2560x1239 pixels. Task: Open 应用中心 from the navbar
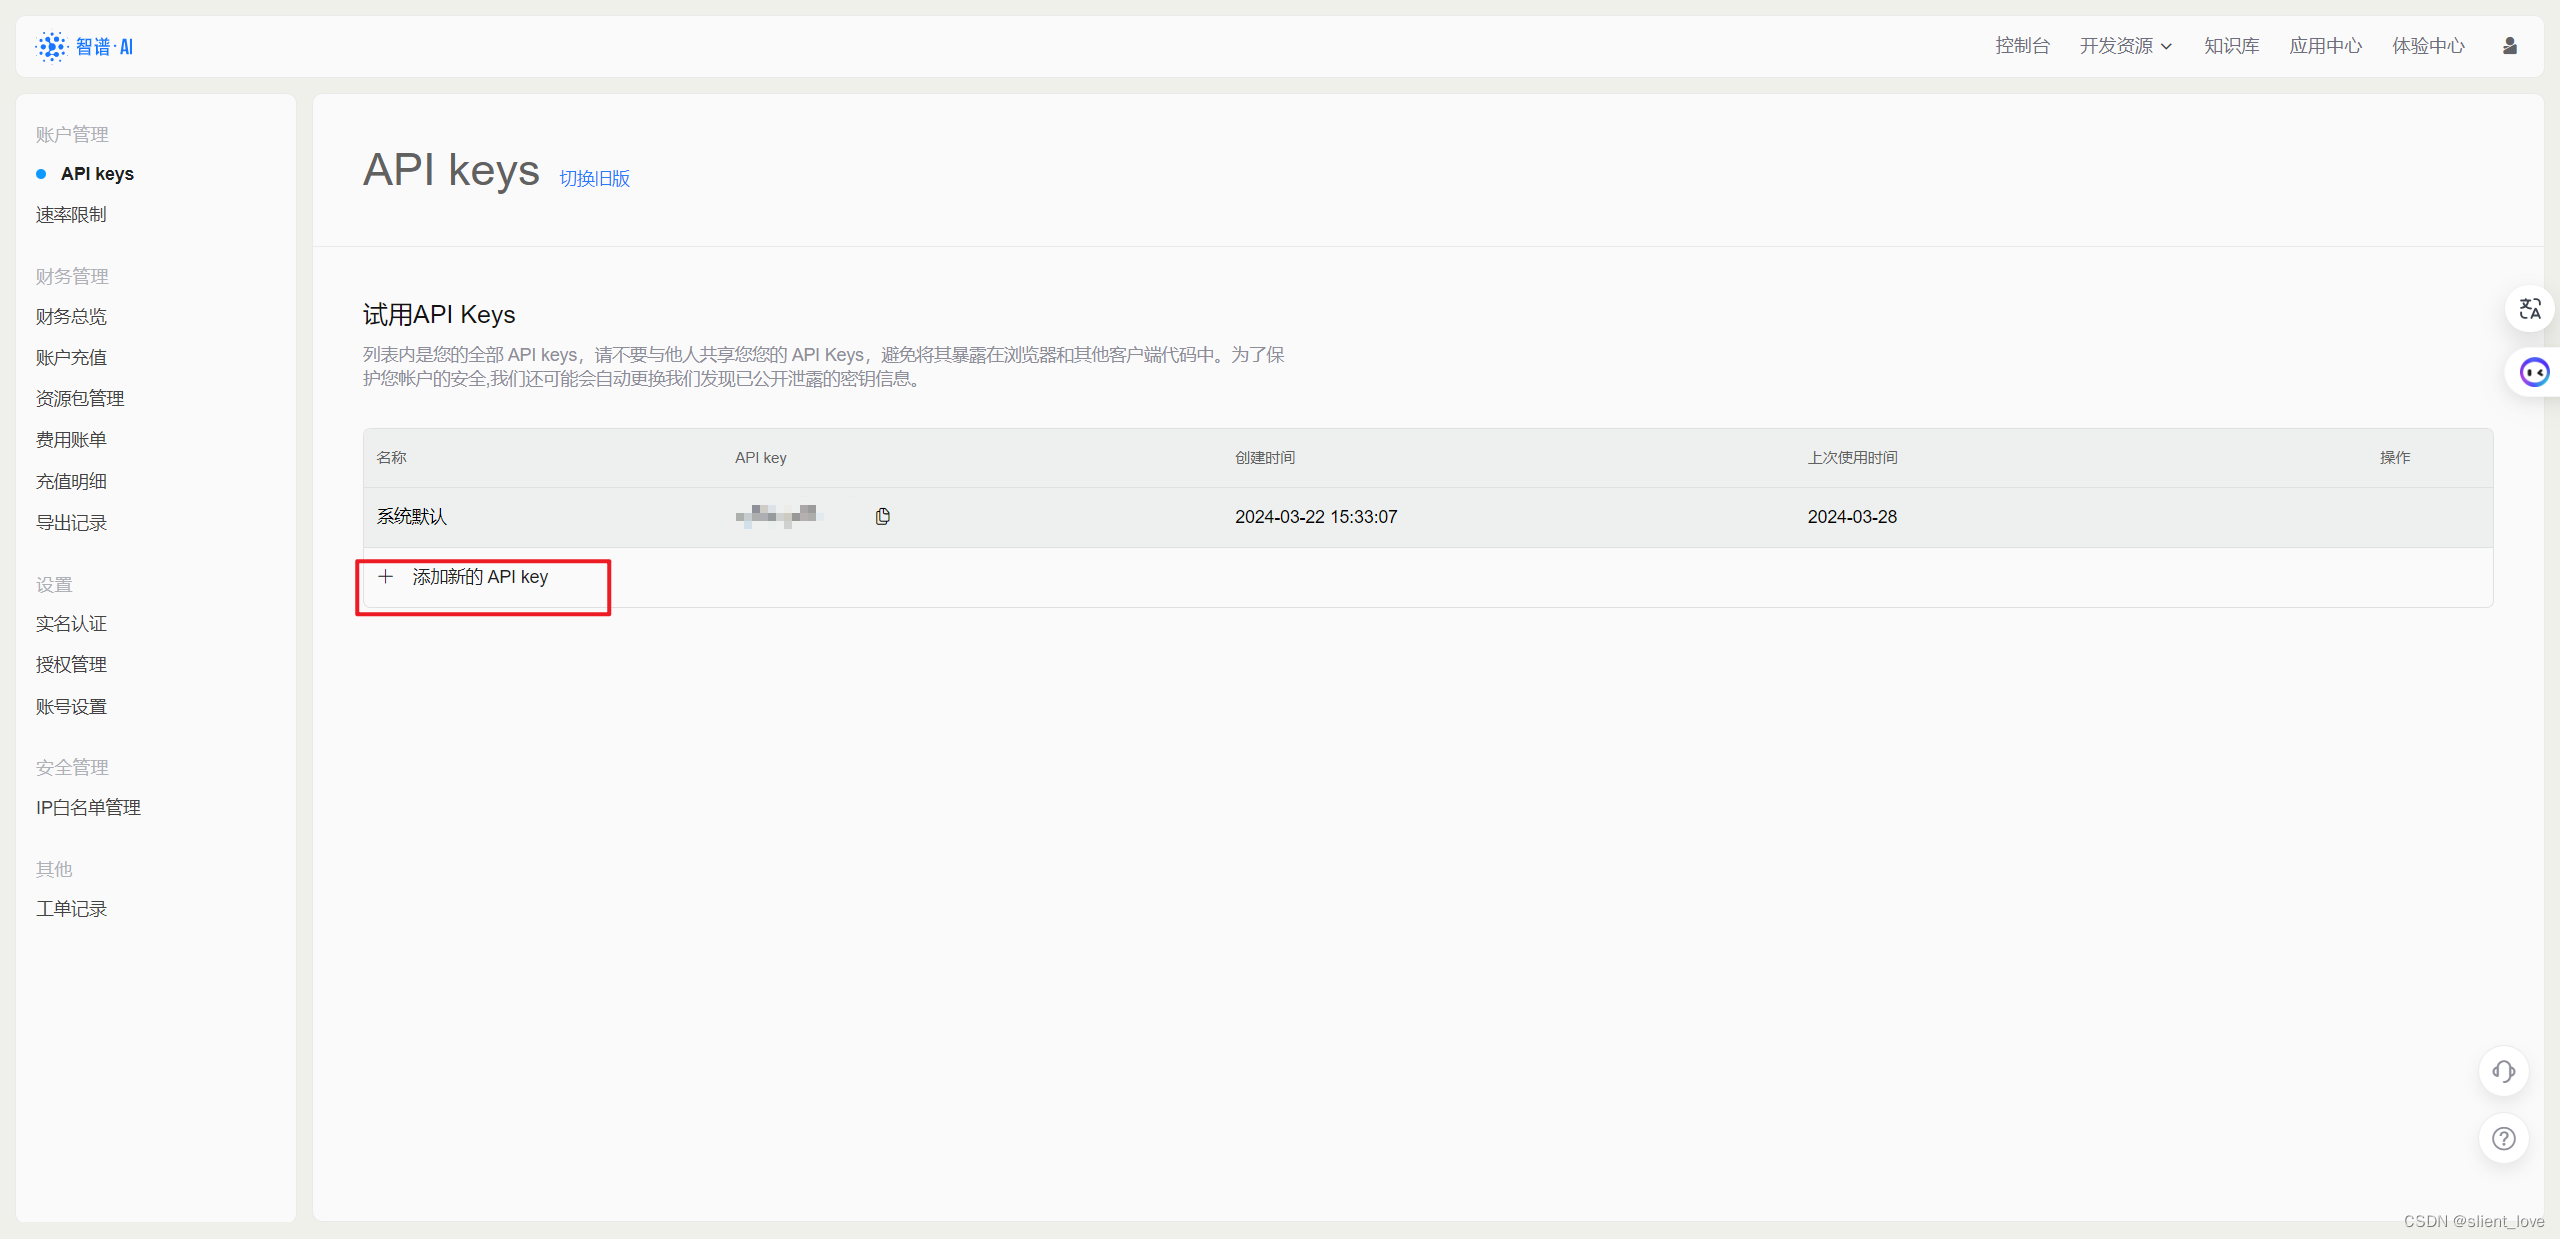click(x=2325, y=45)
